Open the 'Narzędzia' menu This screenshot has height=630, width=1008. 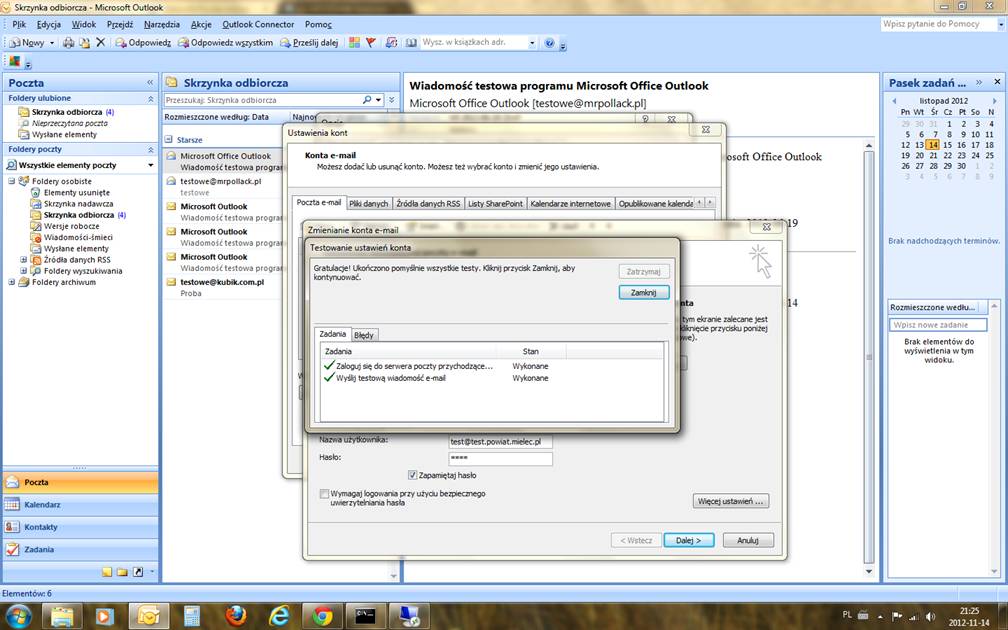[x=161, y=24]
